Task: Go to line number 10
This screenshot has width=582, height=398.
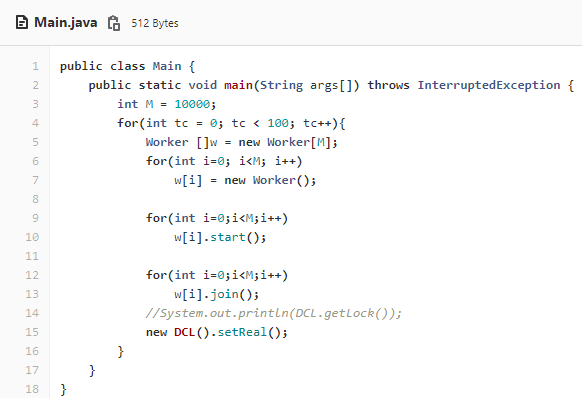Action: pyautogui.click(x=32, y=237)
